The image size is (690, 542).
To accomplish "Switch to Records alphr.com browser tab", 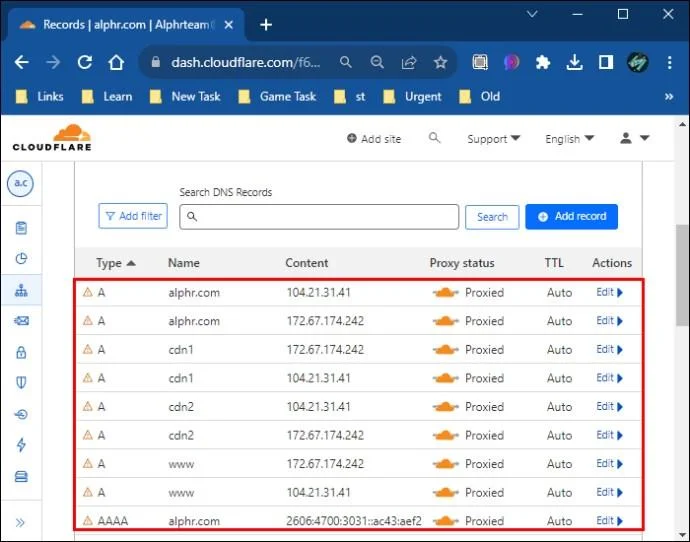I will pyautogui.click(x=126, y=25).
